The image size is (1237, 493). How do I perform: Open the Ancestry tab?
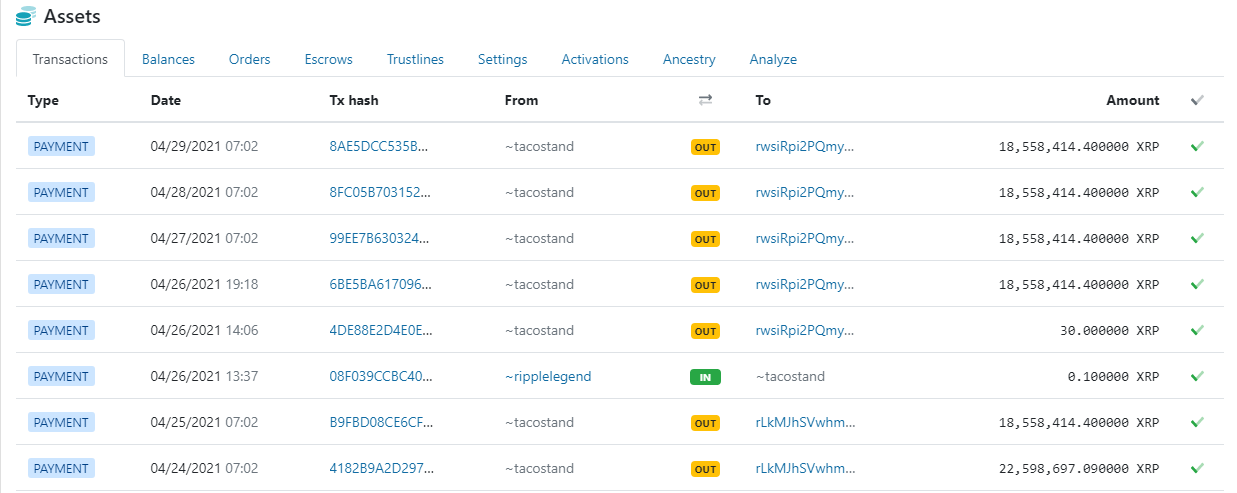(689, 59)
